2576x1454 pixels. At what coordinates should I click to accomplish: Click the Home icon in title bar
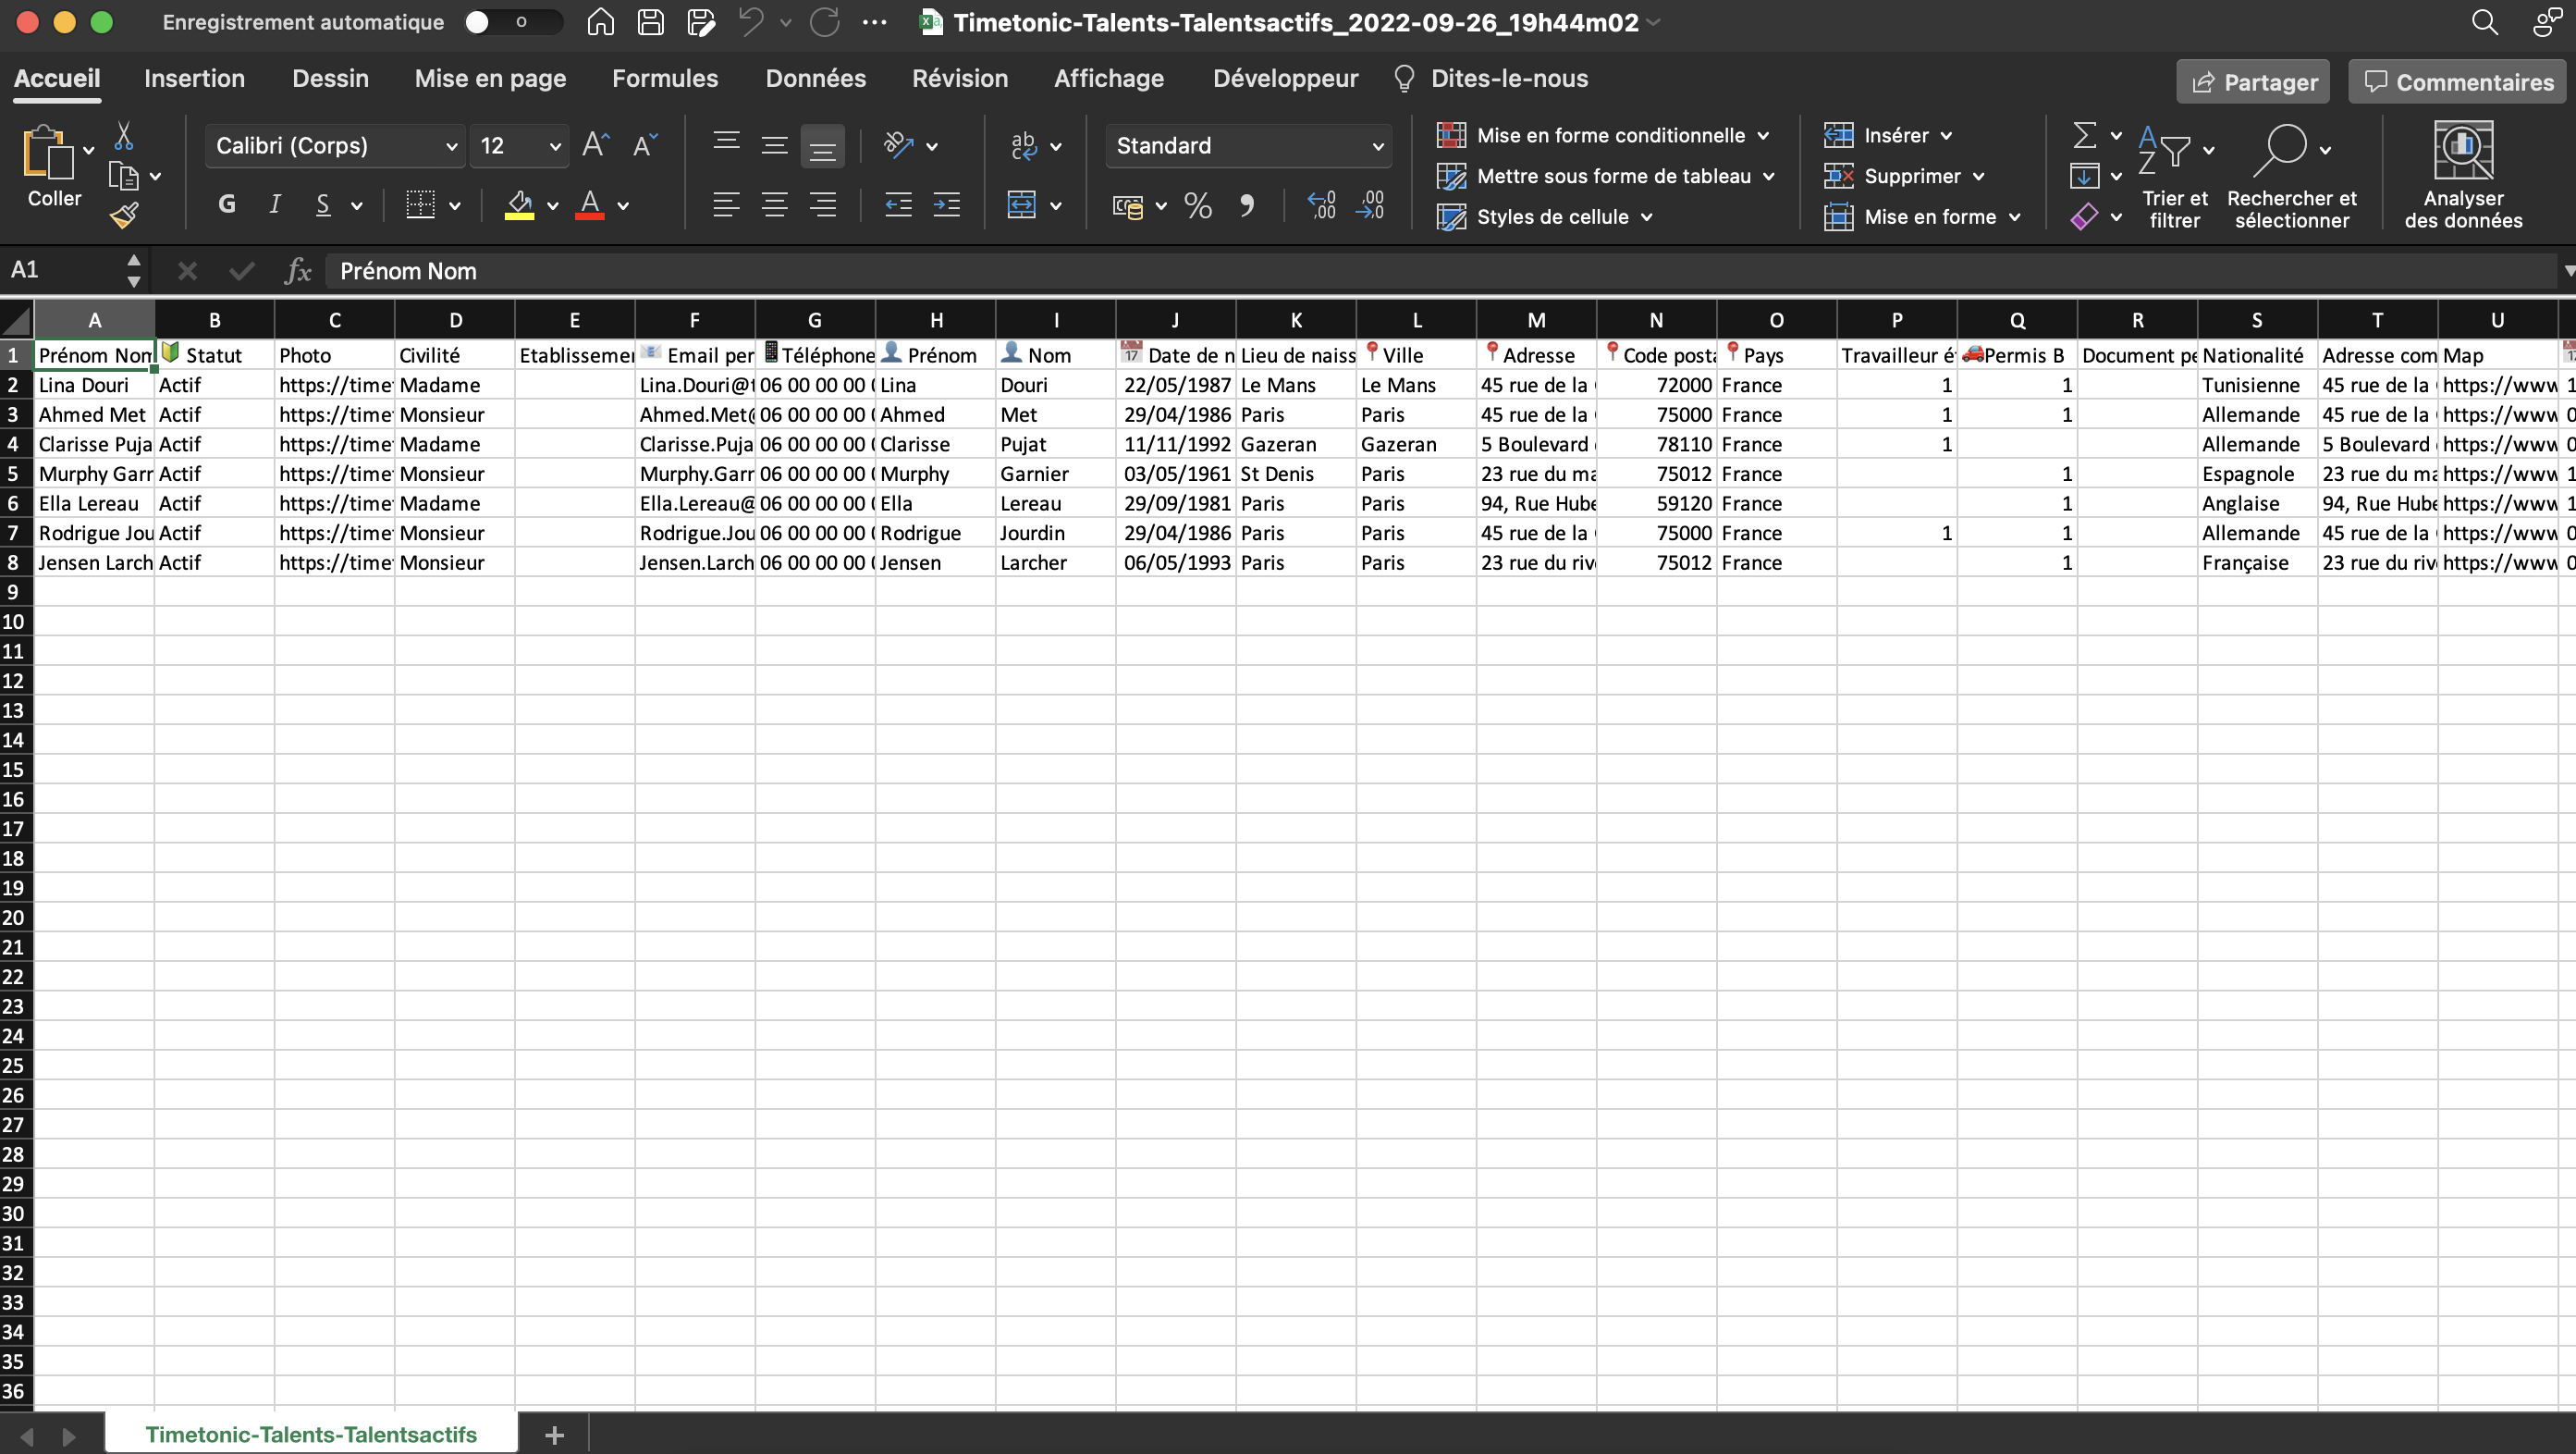pos(600,22)
